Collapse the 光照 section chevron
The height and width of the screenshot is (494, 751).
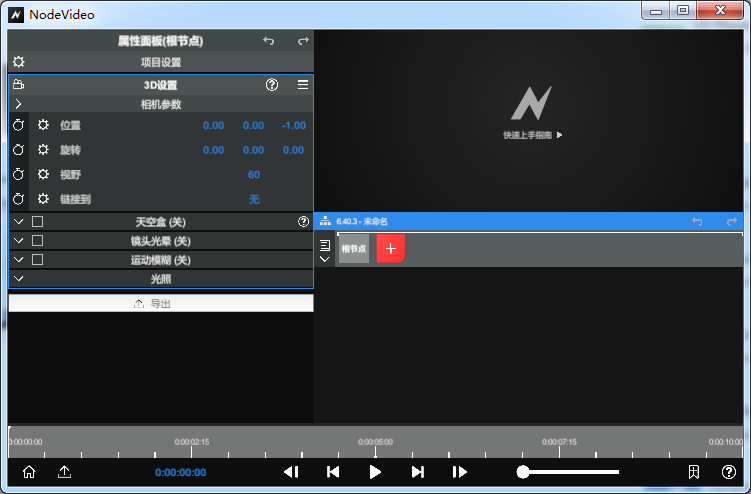coord(18,279)
